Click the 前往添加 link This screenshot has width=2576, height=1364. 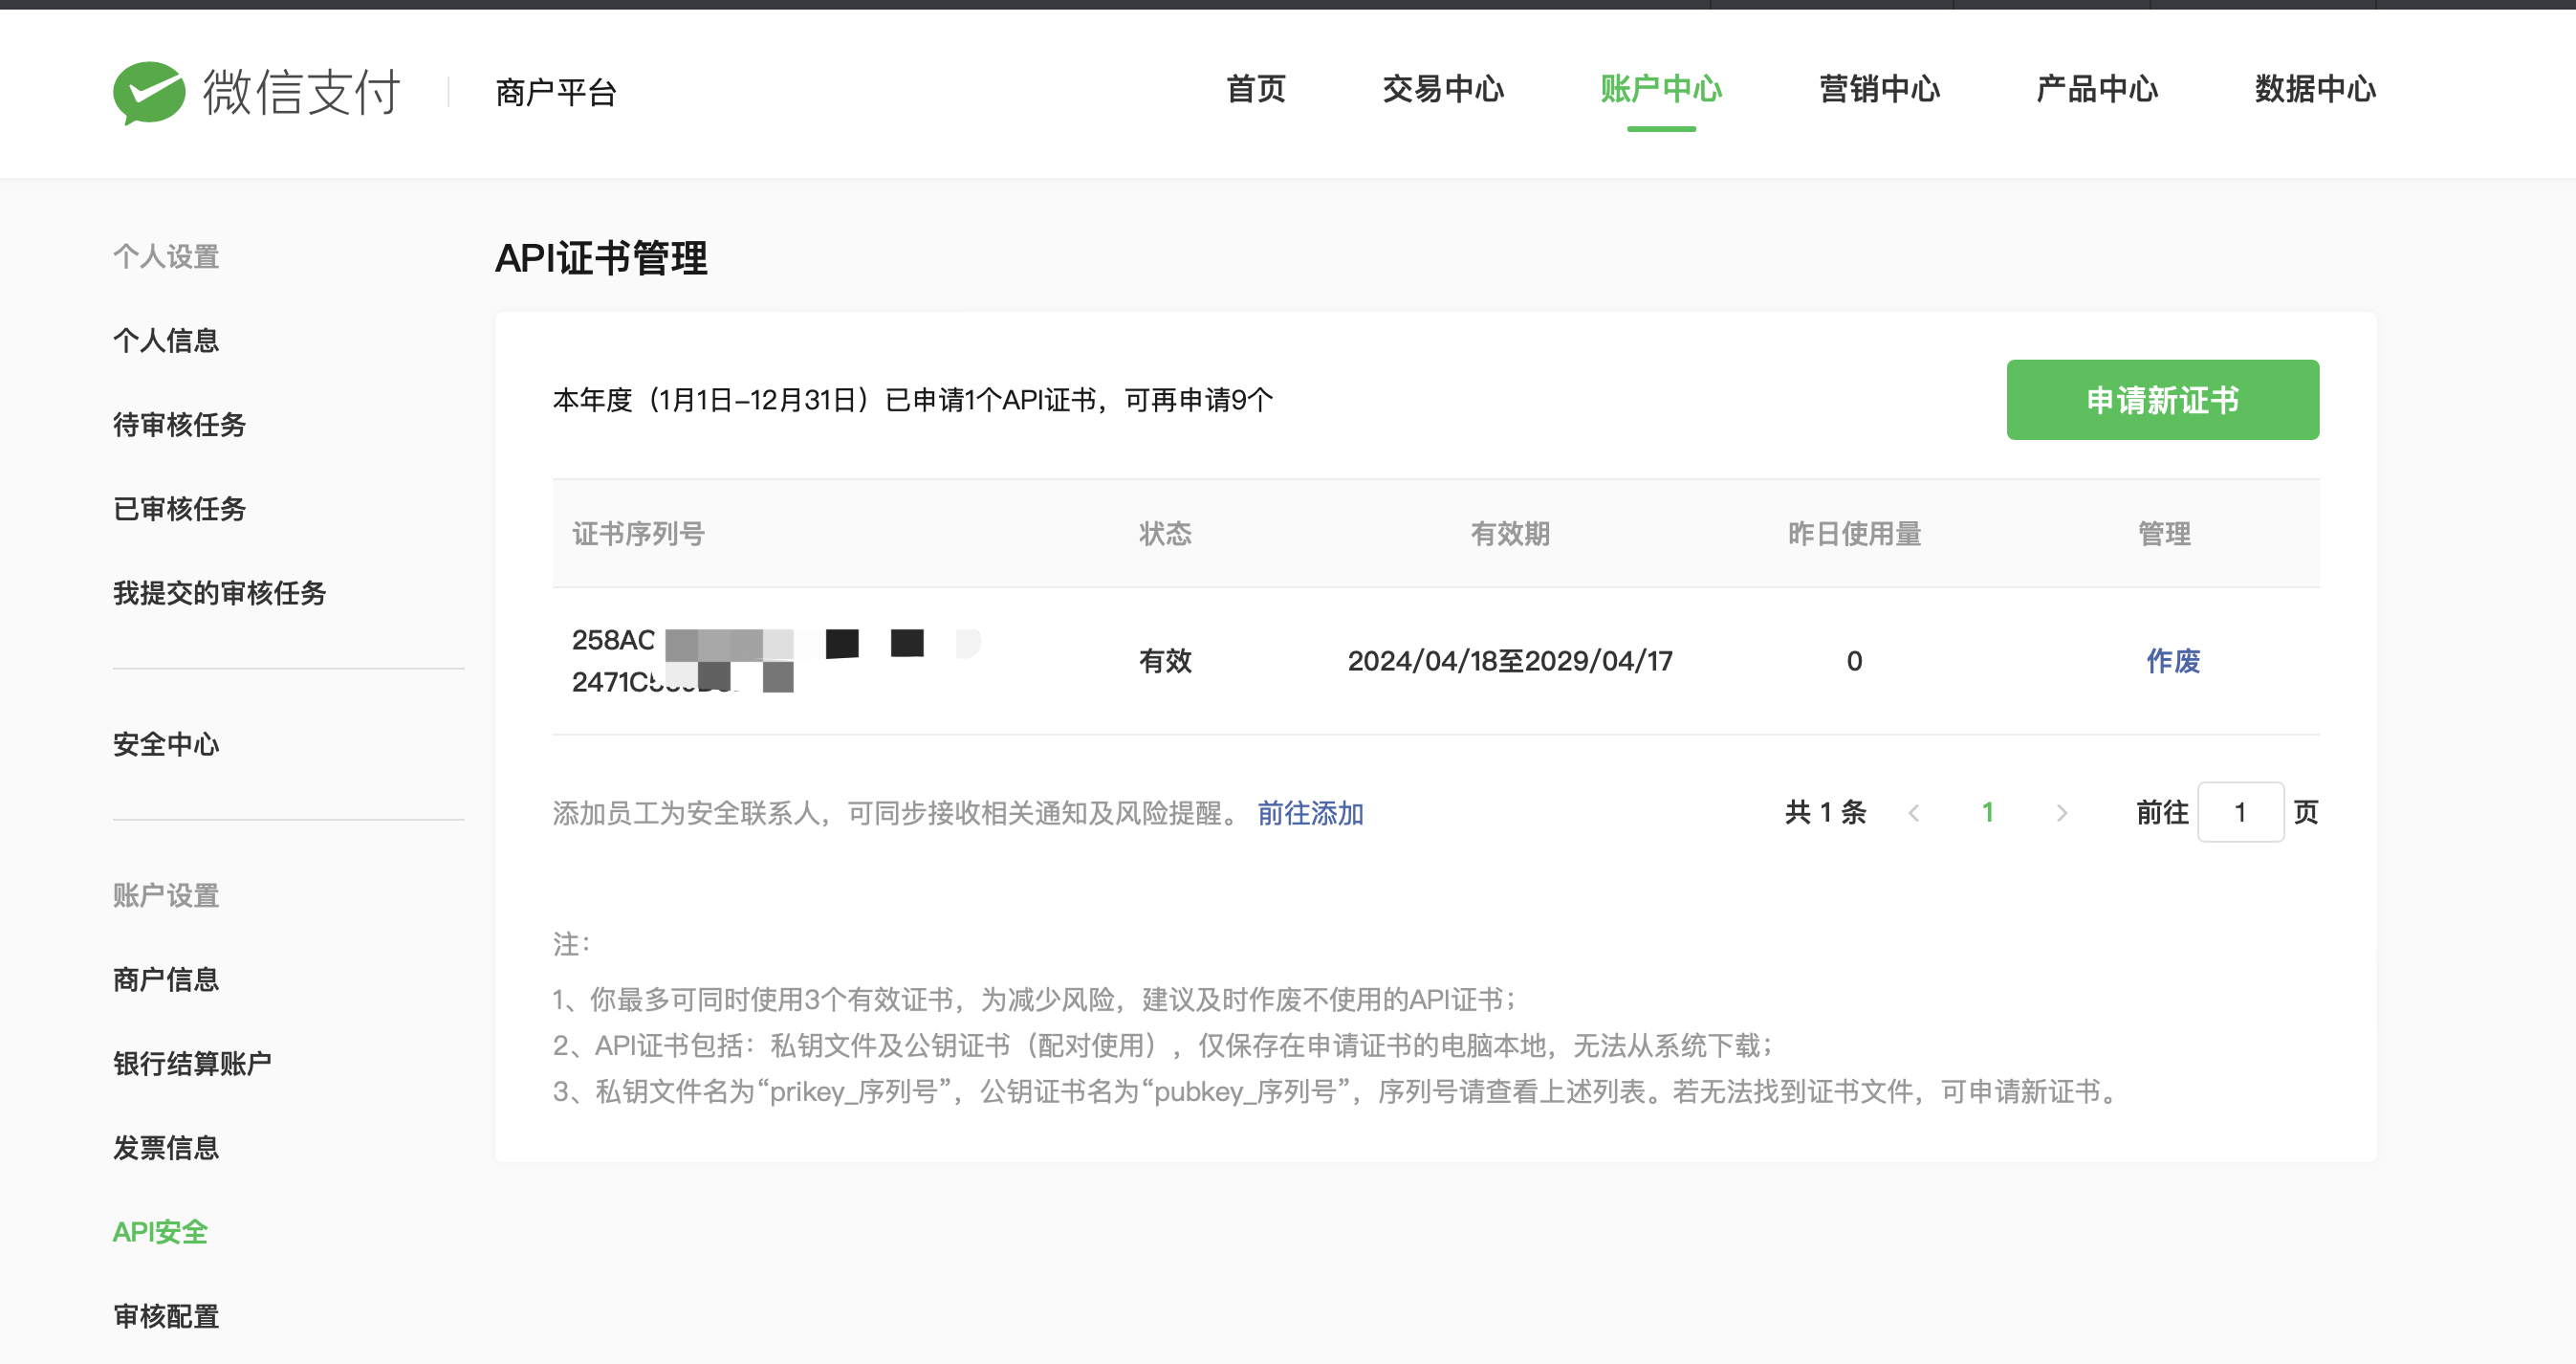pyautogui.click(x=1310, y=813)
